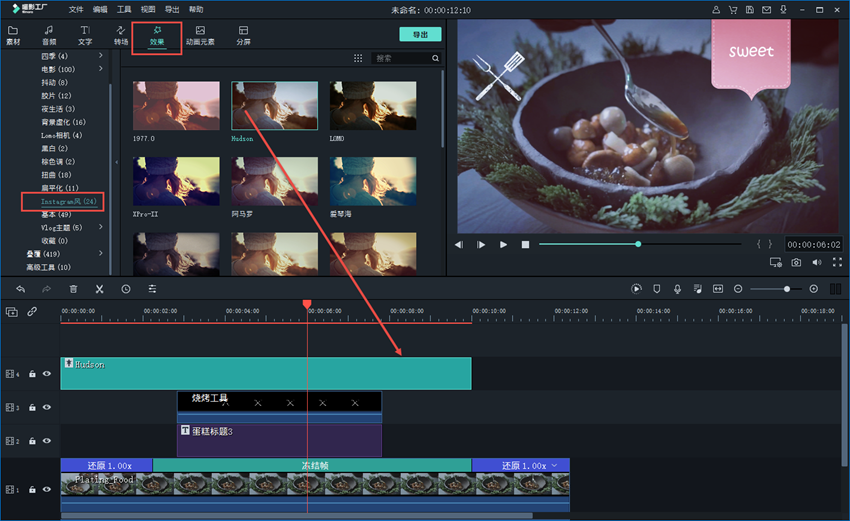Screen dimensions: 850x521
Task: Click the timeline zoom slider handle
Action: (x=787, y=289)
